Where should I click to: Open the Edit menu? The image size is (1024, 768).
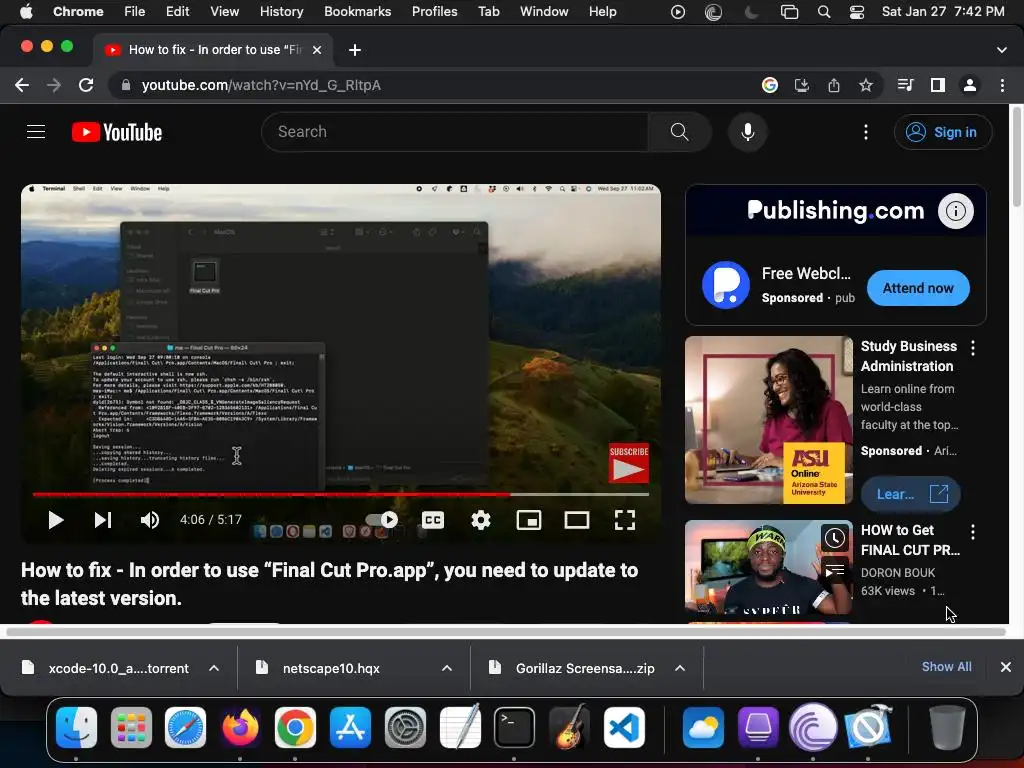pyautogui.click(x=177, y=11)
